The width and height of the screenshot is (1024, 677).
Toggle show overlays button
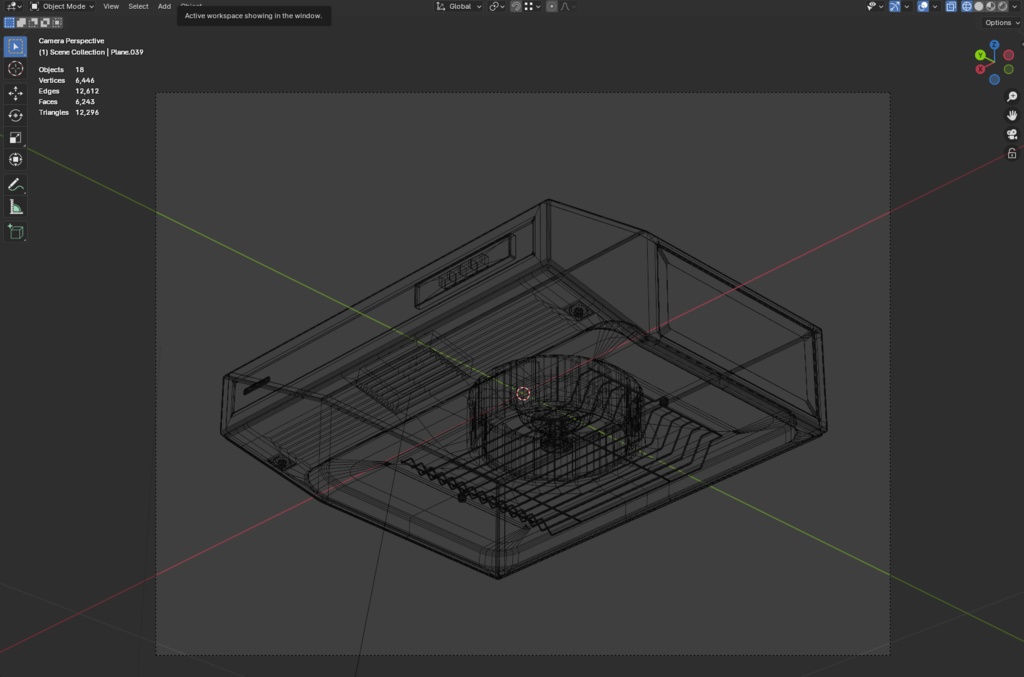[923, 7]
